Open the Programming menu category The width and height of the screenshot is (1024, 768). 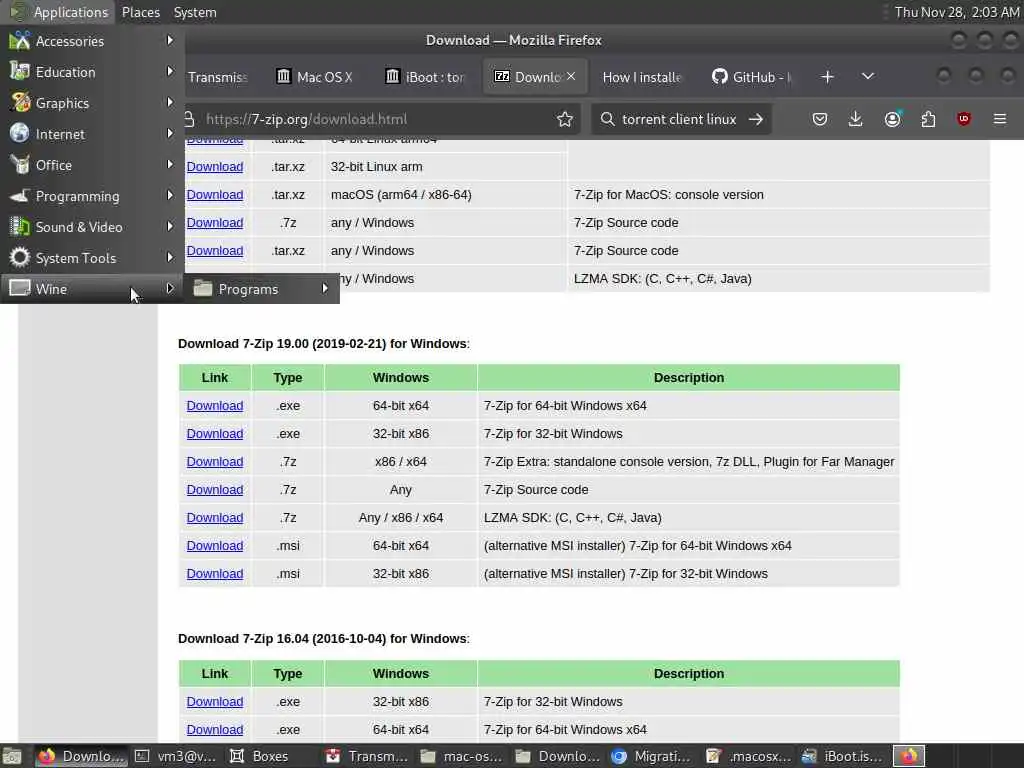pyautogui.click(x=92, y=196)
